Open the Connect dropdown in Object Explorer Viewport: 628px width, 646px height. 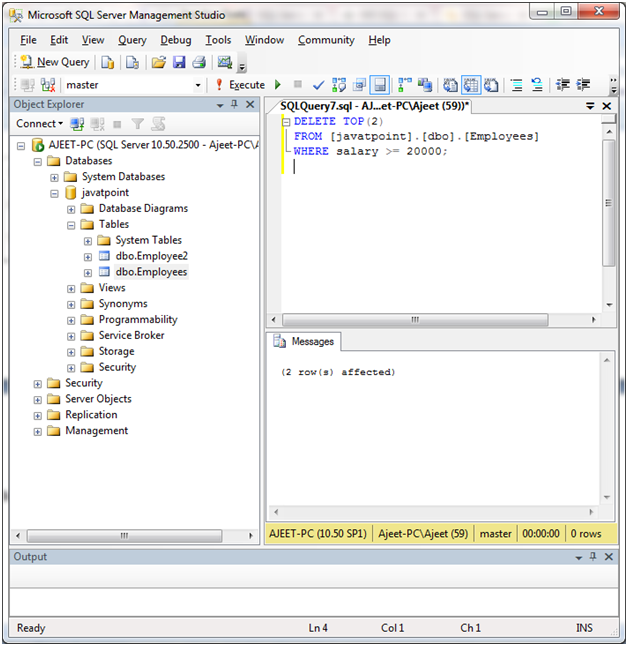pyautogui.click(x=40, y=124)
